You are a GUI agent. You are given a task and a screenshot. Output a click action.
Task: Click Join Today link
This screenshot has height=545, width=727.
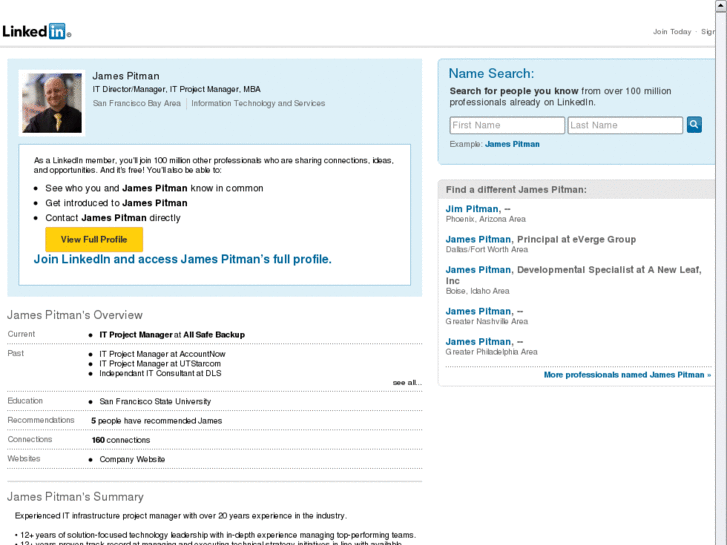pos(672,32)
